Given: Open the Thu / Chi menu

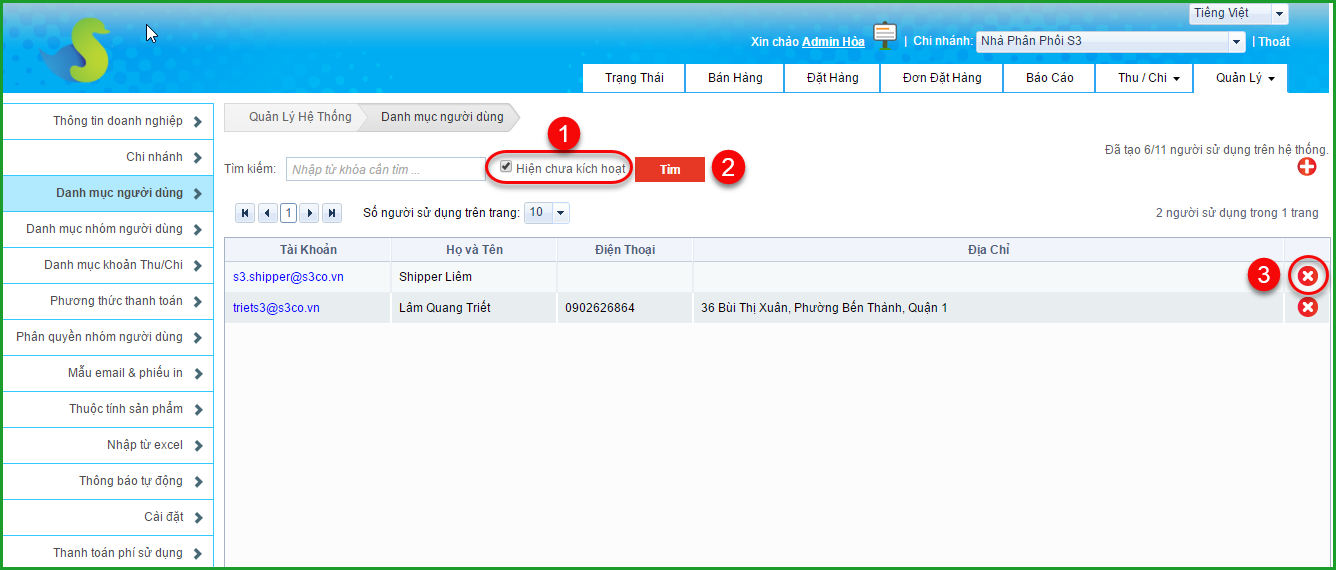Looking at the screenshot, I should pos(1148,78).
